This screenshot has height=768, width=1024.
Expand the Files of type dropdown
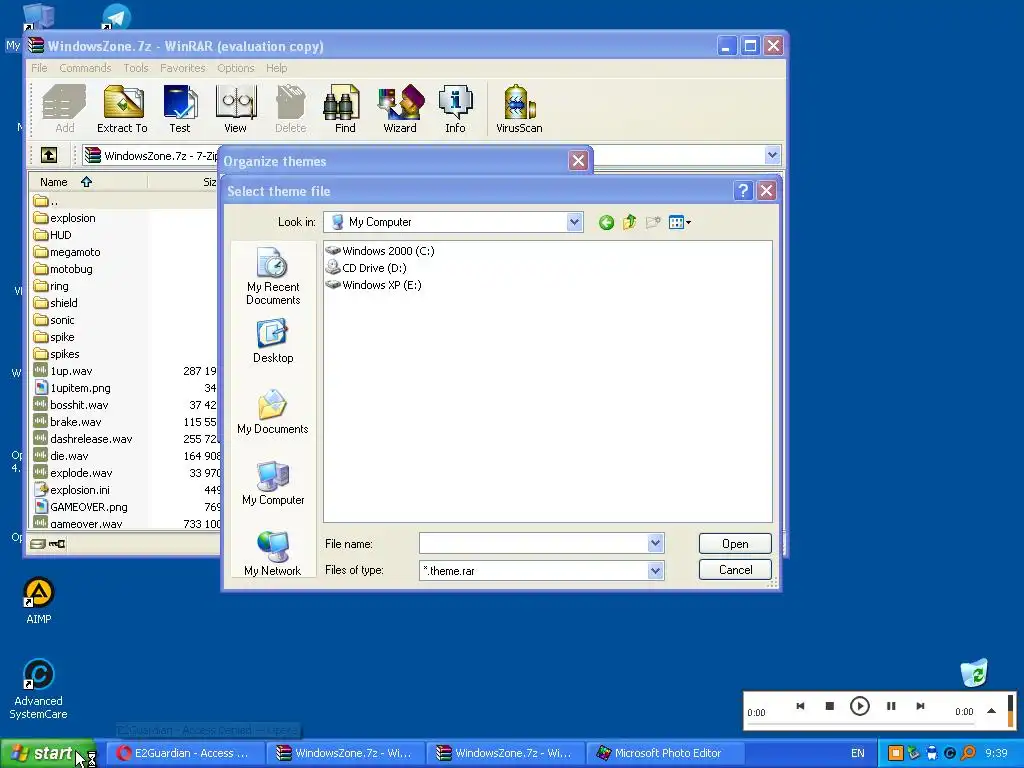pyautogui.click(x=656, y=571)
